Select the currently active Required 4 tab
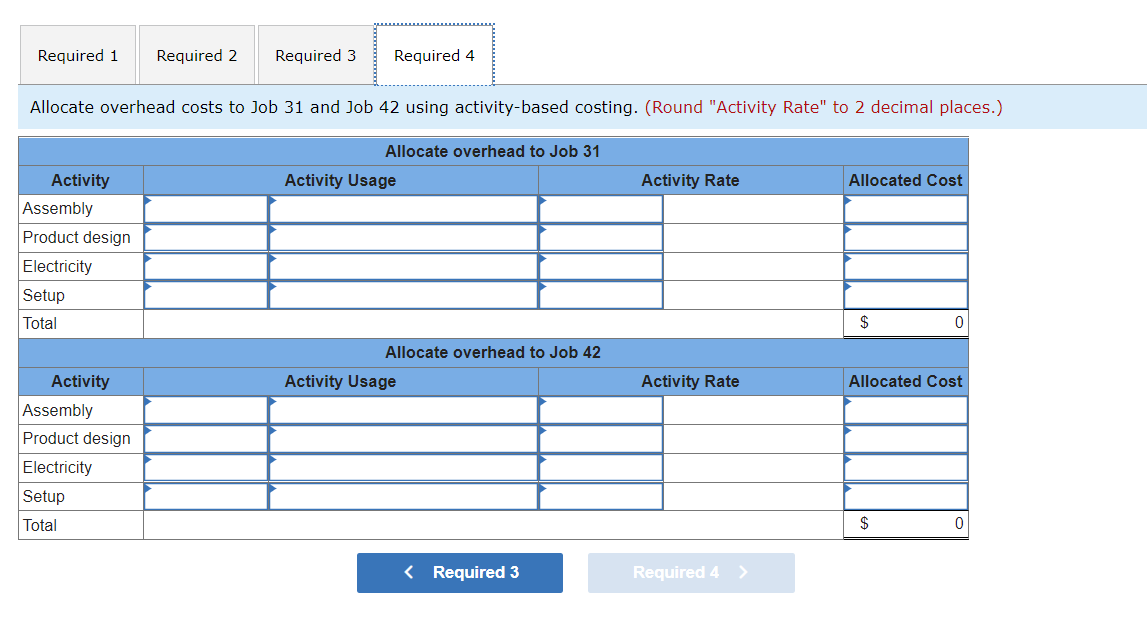Screen dimensions: 1147x635 [434, 55]
